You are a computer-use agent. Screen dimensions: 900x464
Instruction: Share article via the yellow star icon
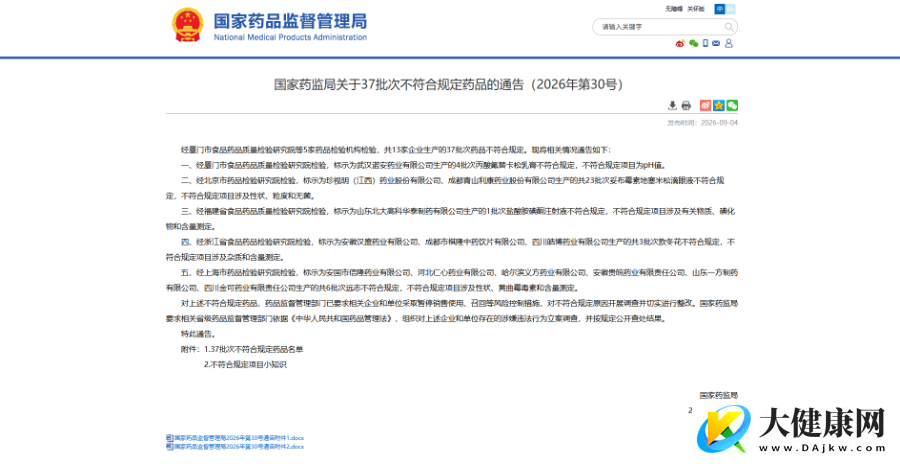click(x=719, y=106)
